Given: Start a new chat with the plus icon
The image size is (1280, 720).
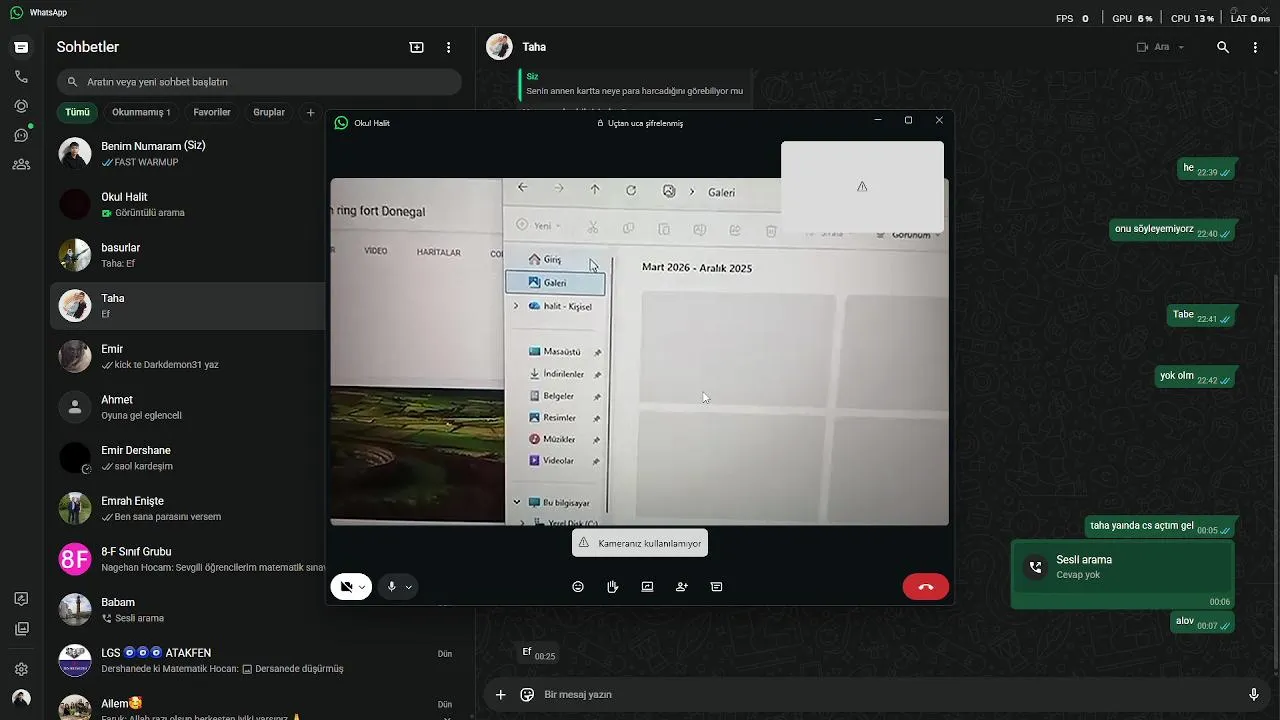Looking at the screenshot, I should pos(417,47).
